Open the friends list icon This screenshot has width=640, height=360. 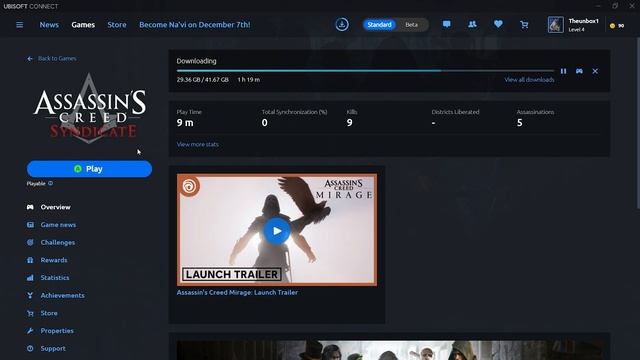pyautogui.click(x=472, y=24)
